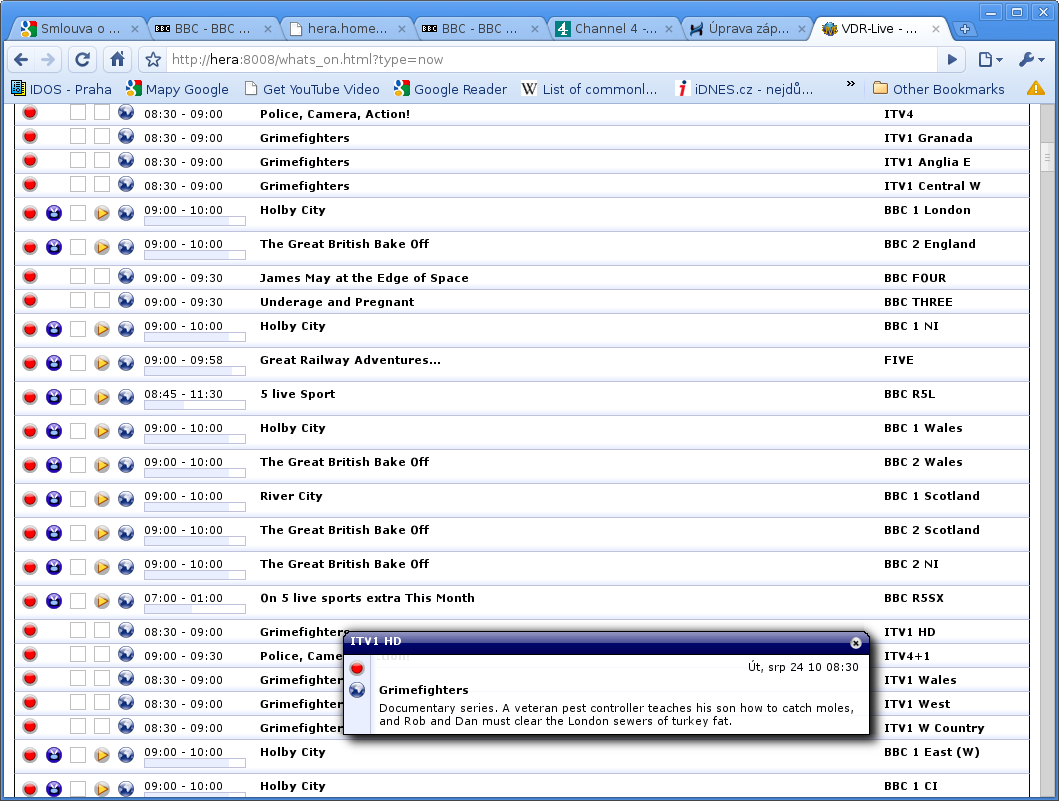
Task: Open Other Bookmarks folder
Action: (x=939, y=89)
